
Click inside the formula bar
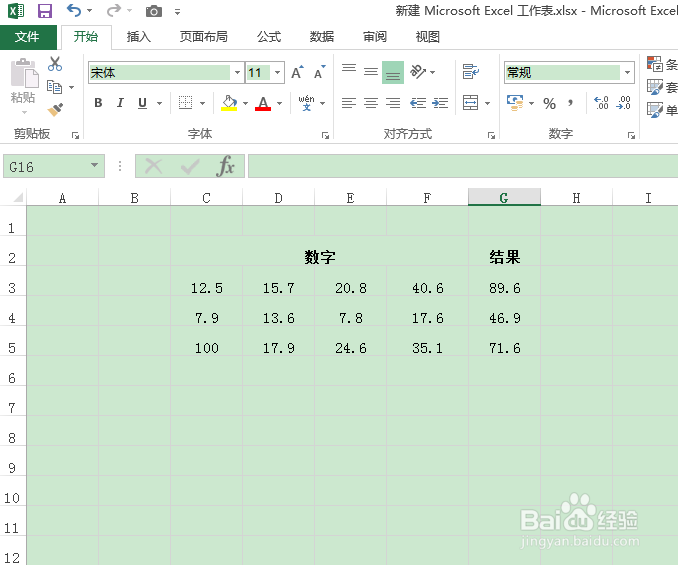pyautogui.click(x=463, y=166)
